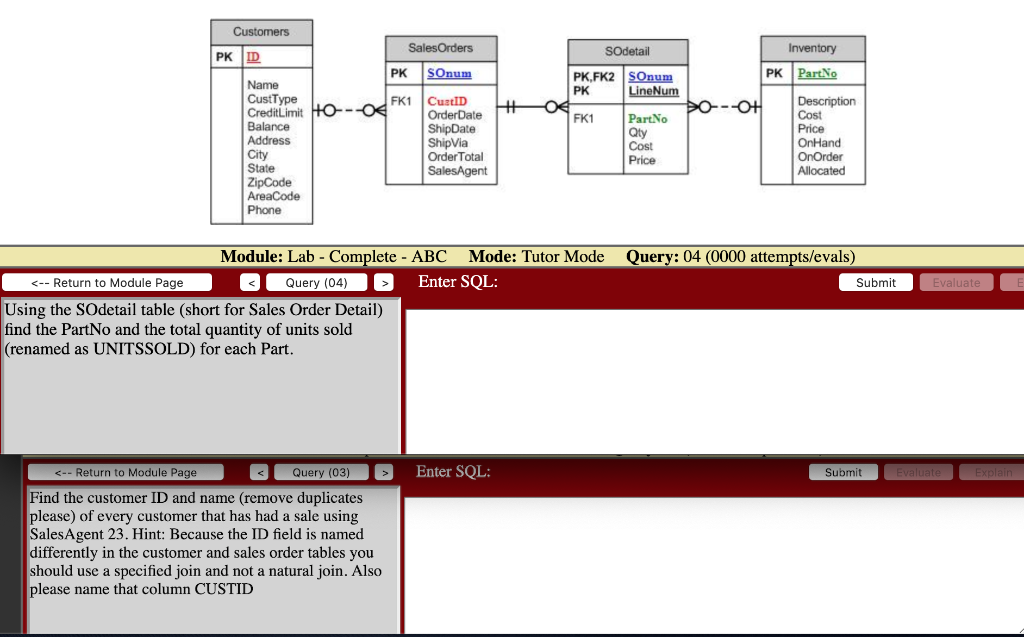Click the next-query arrow for Query (04)
The width and height of the screenshot is (1024, 637).
coord(383,282)
